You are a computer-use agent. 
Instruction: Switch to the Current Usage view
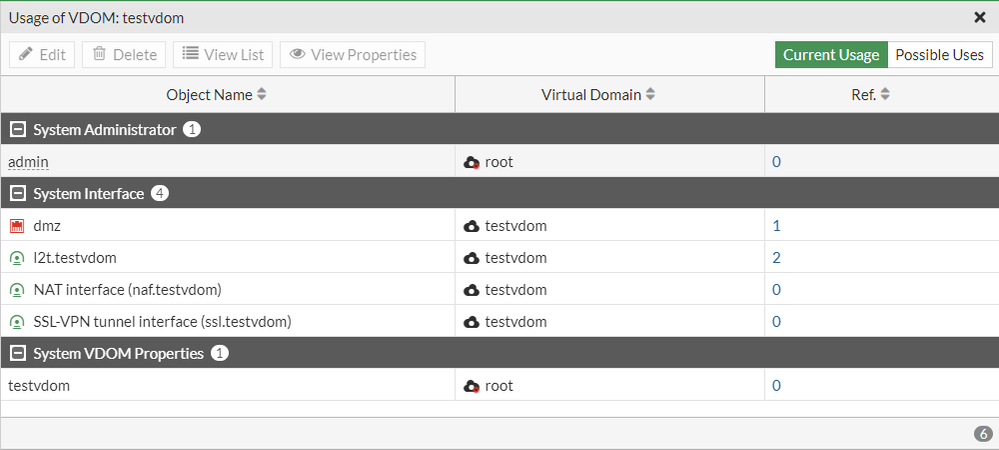[831, 55]
